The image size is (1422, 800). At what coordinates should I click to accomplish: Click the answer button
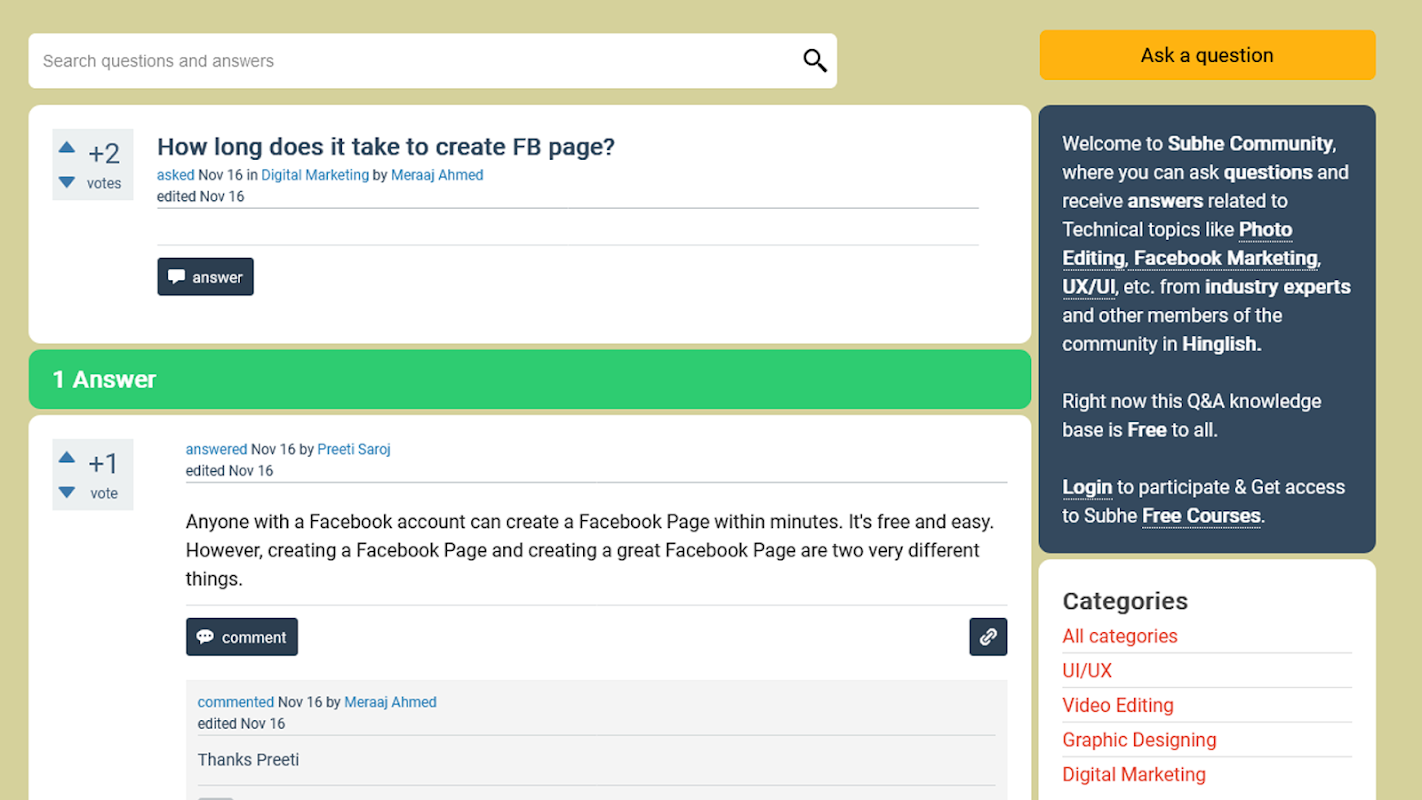[205, 277]
